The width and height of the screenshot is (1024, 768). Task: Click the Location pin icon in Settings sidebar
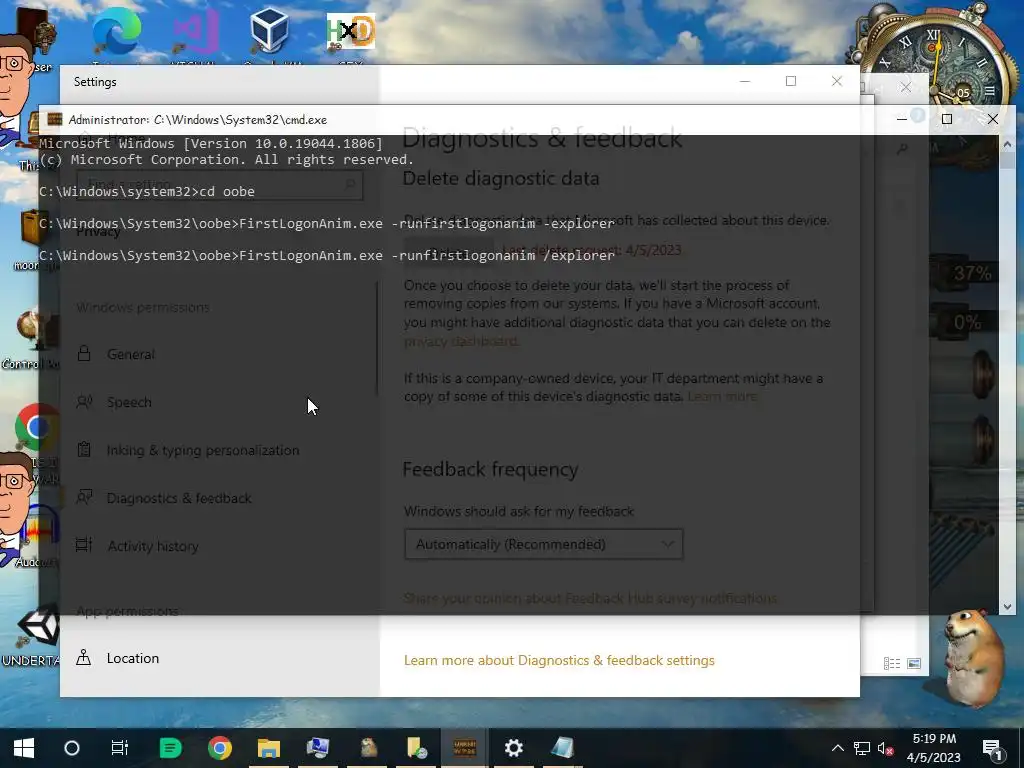point(84,658)
